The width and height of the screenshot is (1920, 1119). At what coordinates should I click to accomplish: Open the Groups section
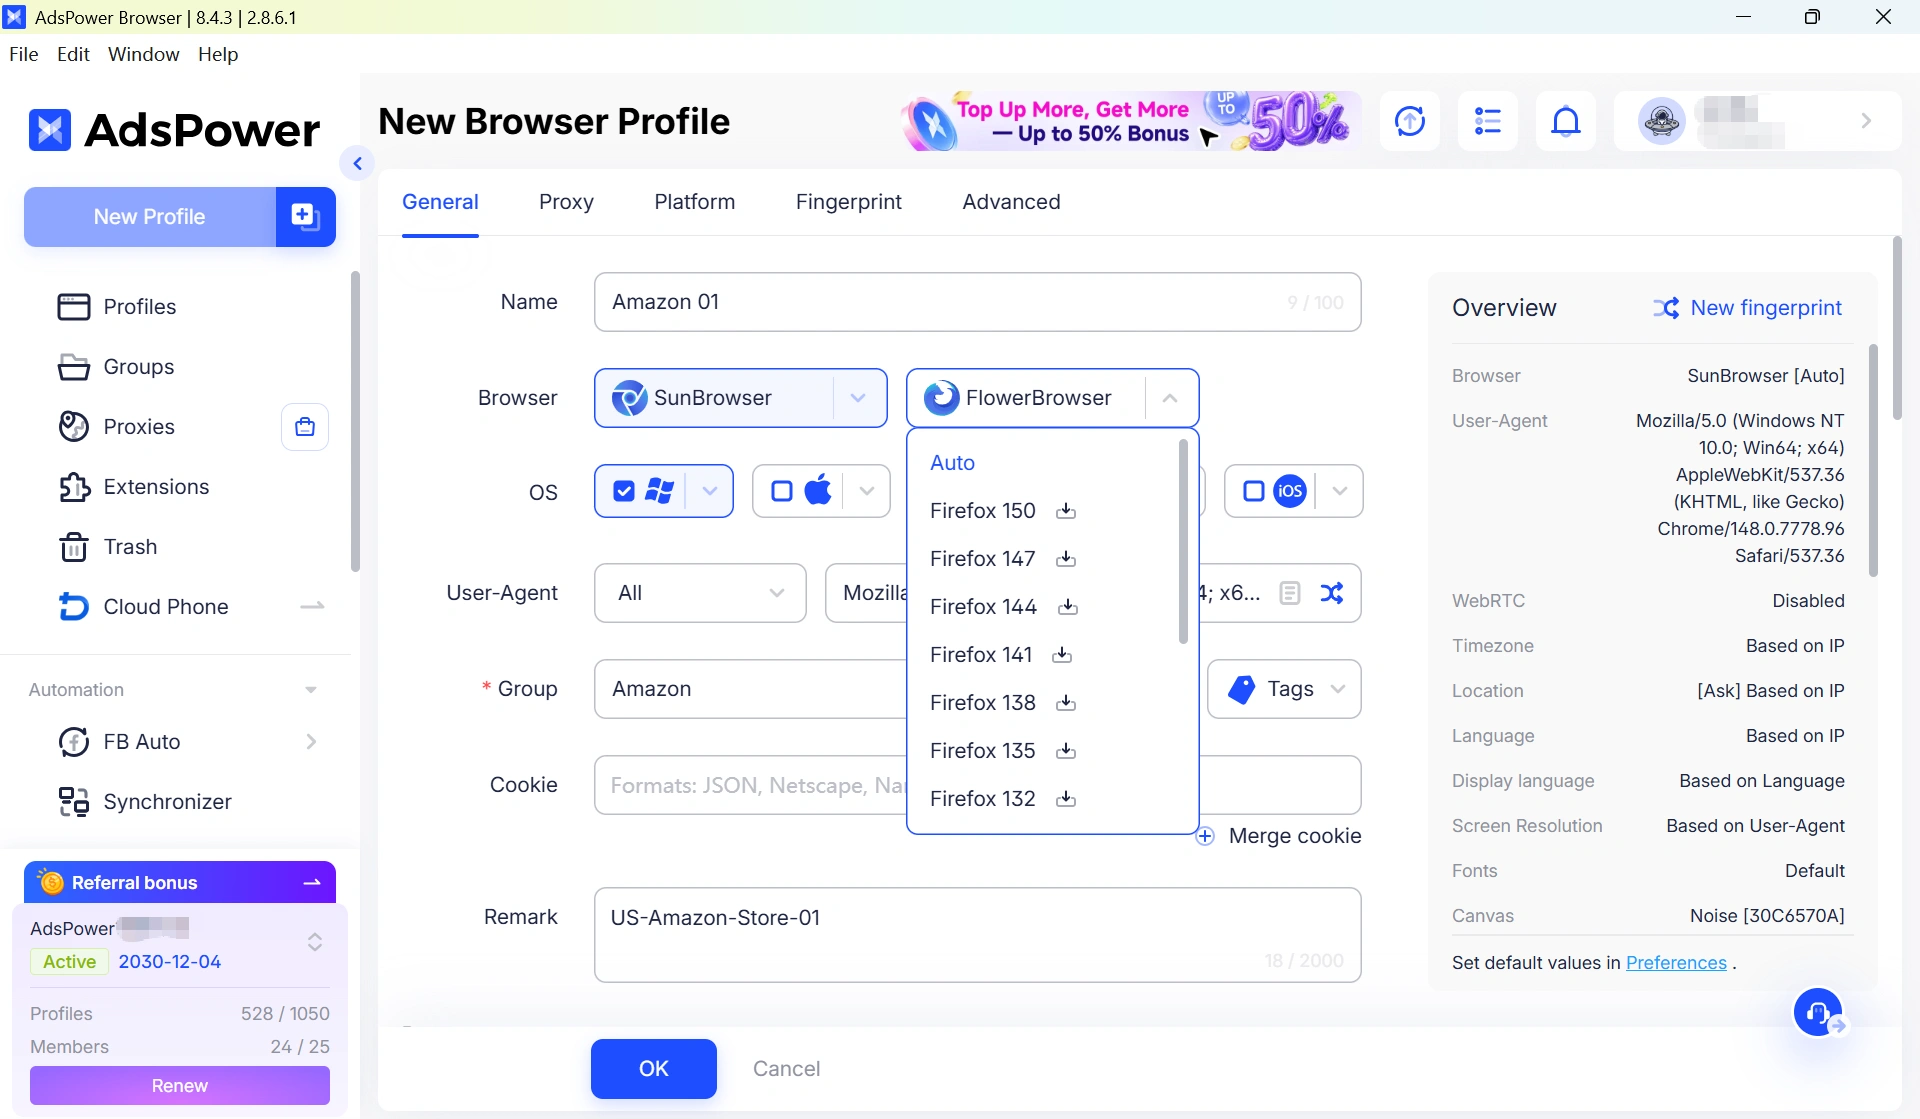point(138,366)
